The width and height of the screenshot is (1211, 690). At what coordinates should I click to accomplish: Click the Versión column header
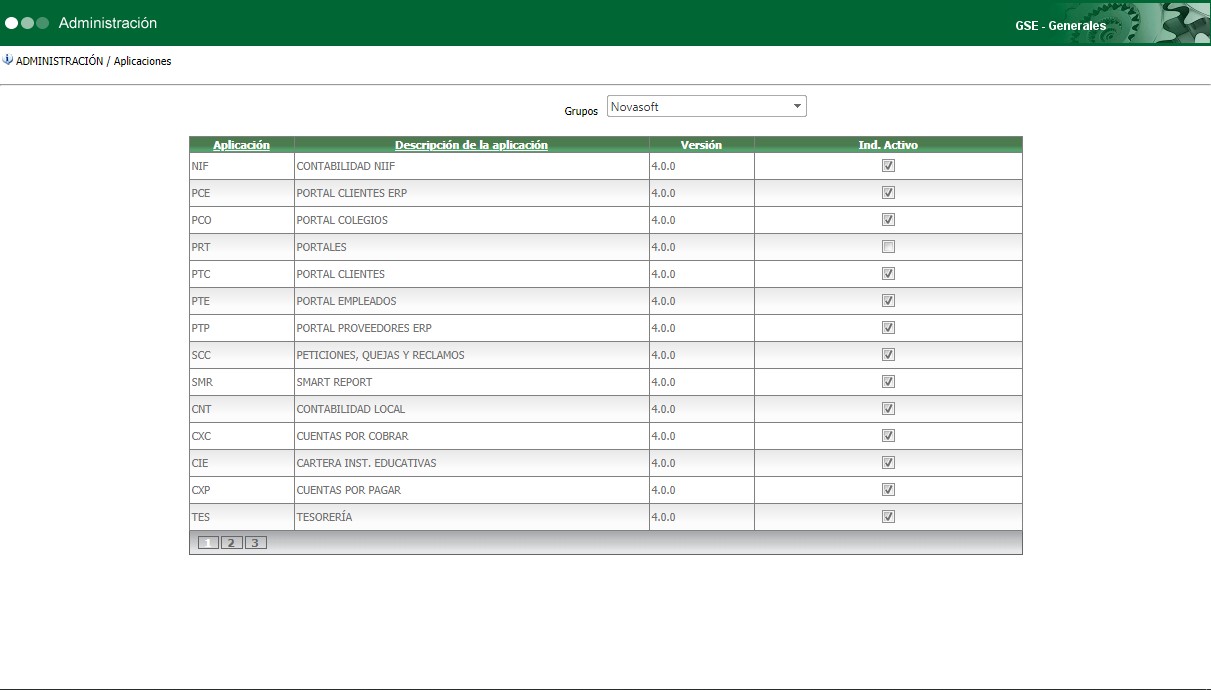(x=701, y=145)
